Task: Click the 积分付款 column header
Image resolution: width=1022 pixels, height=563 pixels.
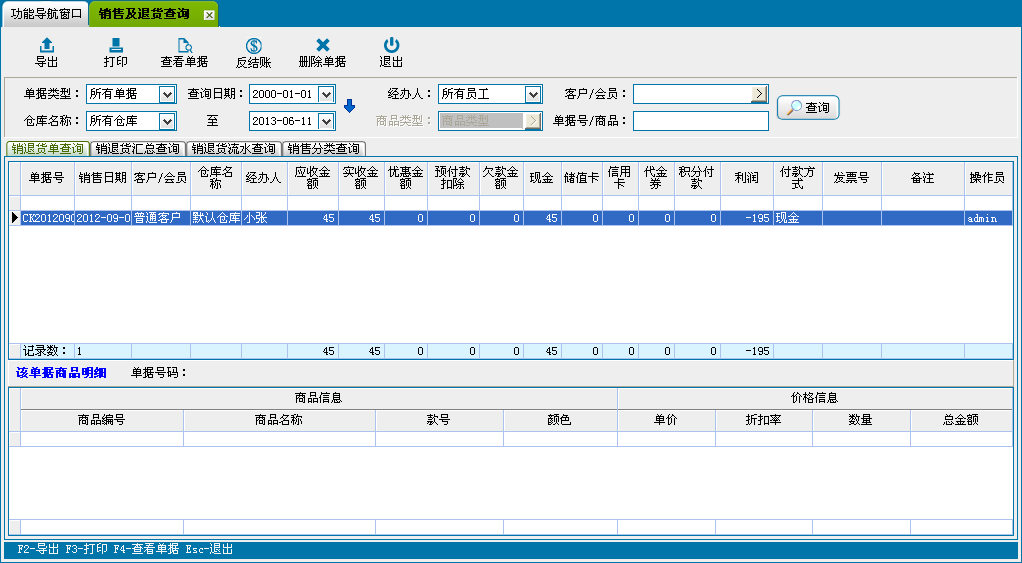Action: pos(697,178)
